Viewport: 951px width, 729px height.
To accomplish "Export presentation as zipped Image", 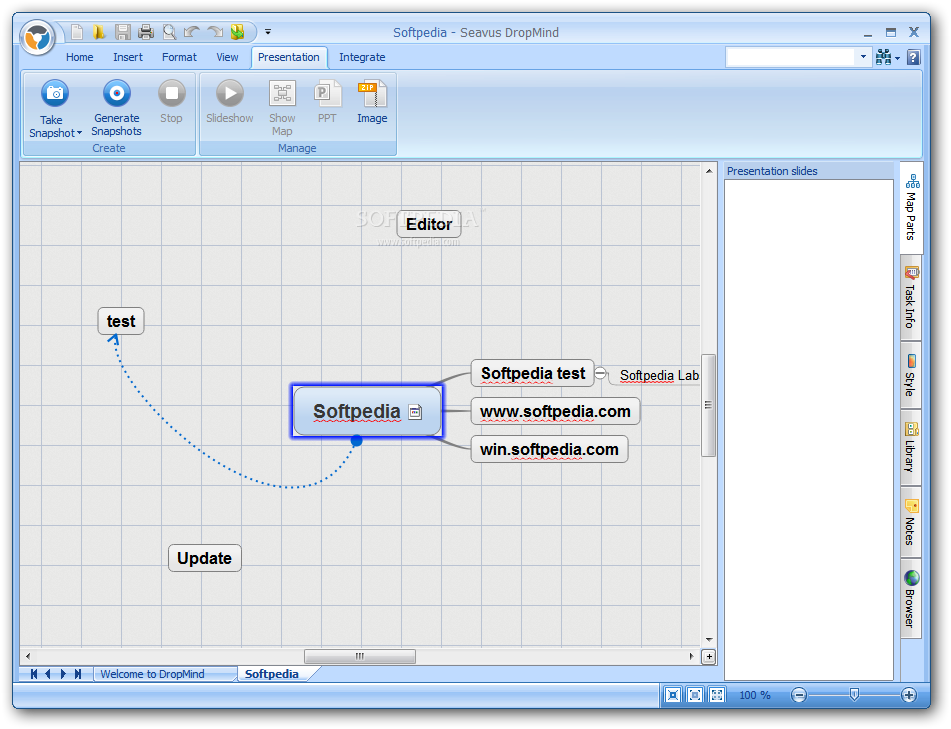I will pos(372,102).
